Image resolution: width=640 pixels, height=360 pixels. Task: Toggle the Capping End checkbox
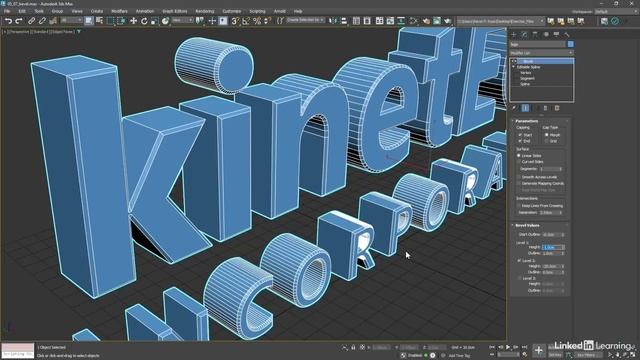(520, 141)
